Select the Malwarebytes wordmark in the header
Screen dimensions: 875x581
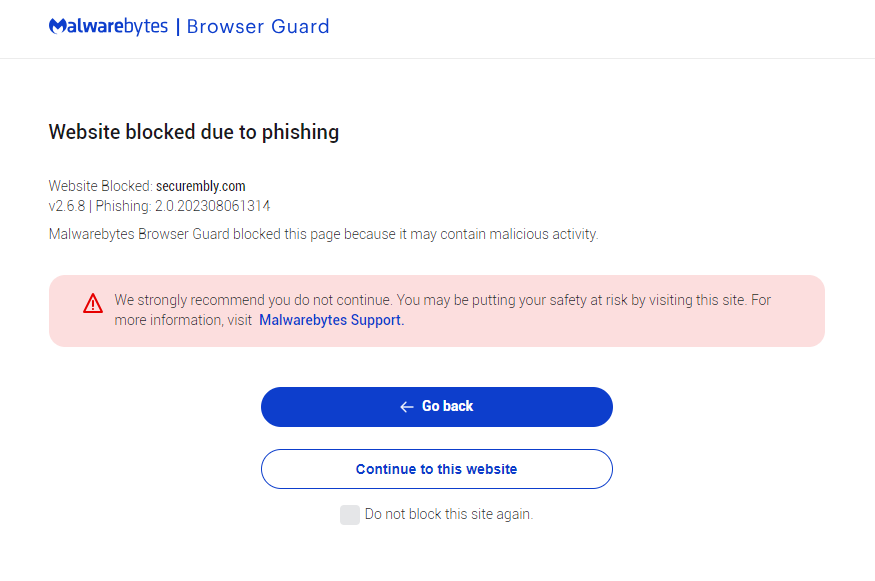point(108,26)
